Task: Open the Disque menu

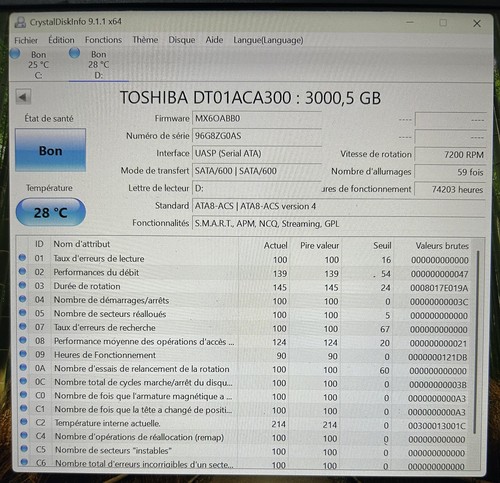Action: click(182, 40)
